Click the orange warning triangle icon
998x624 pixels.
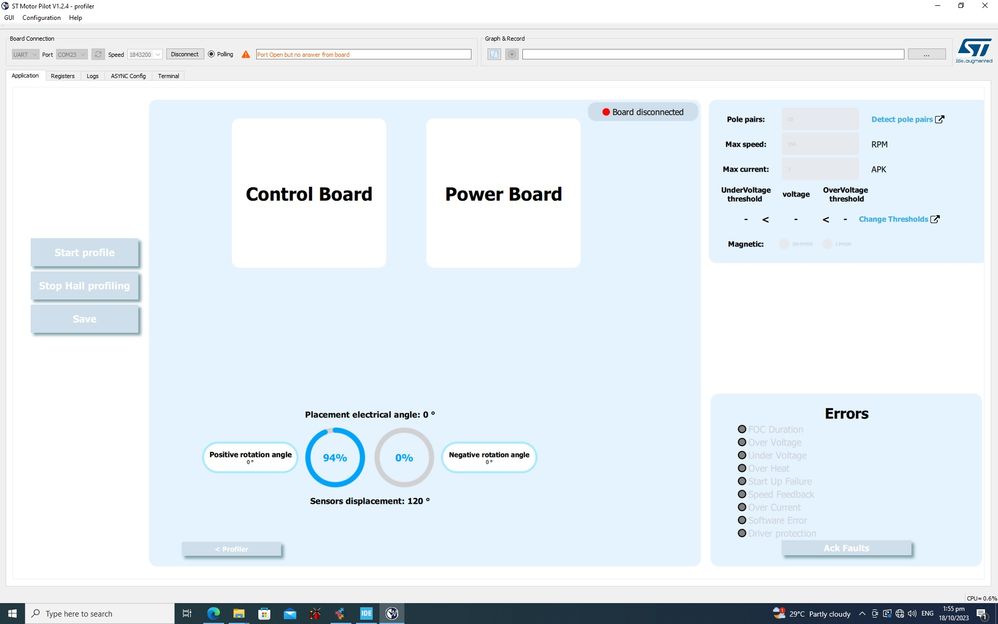pyautogui.click(x=246, y=54)
